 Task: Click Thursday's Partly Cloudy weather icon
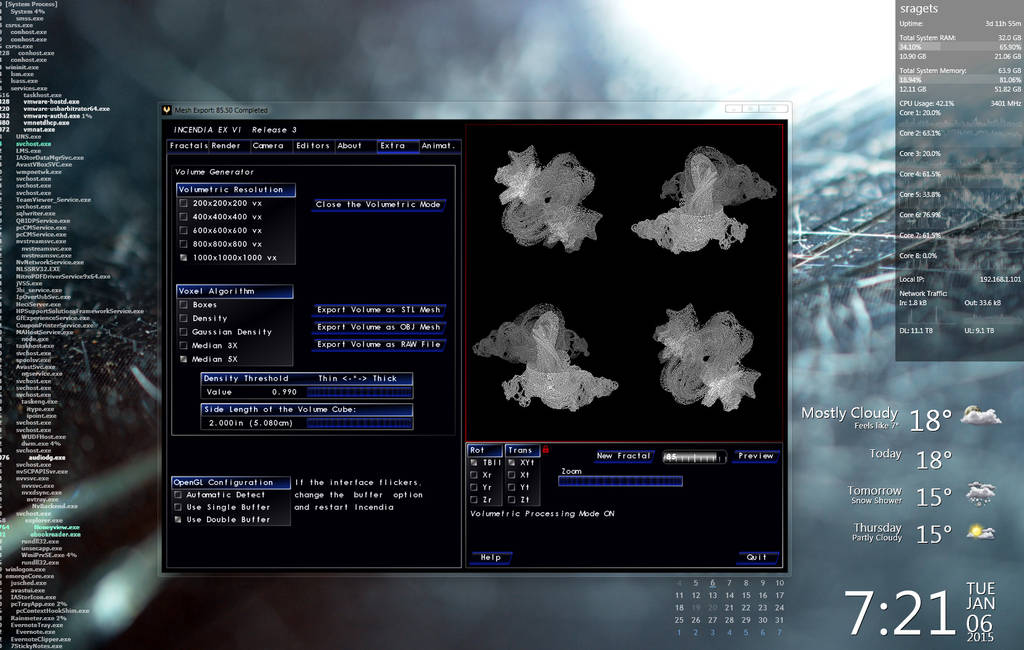click(980, 532)
